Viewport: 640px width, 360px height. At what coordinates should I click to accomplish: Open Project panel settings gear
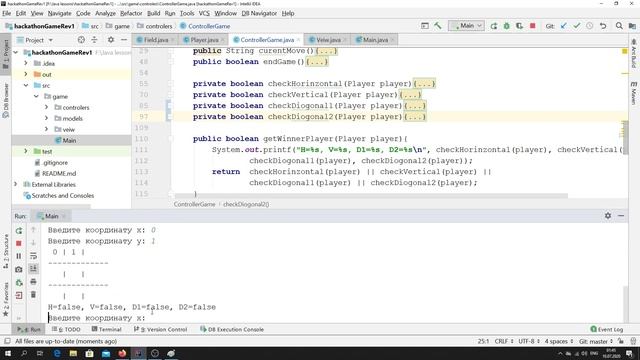pos(111,40)
